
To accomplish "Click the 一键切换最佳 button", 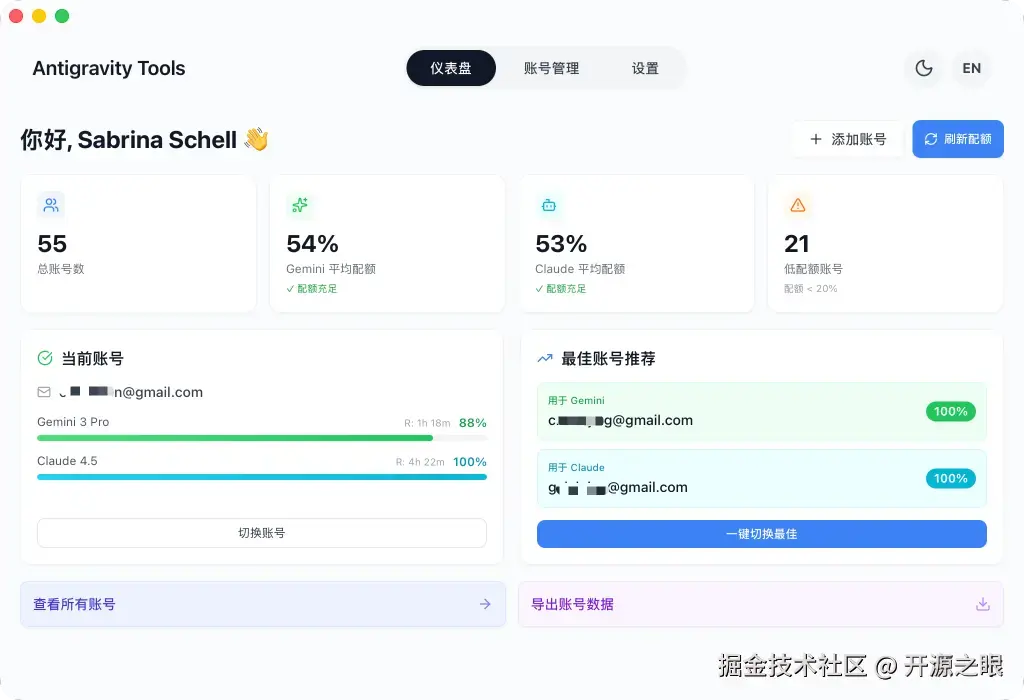I will tap(761, 534).
